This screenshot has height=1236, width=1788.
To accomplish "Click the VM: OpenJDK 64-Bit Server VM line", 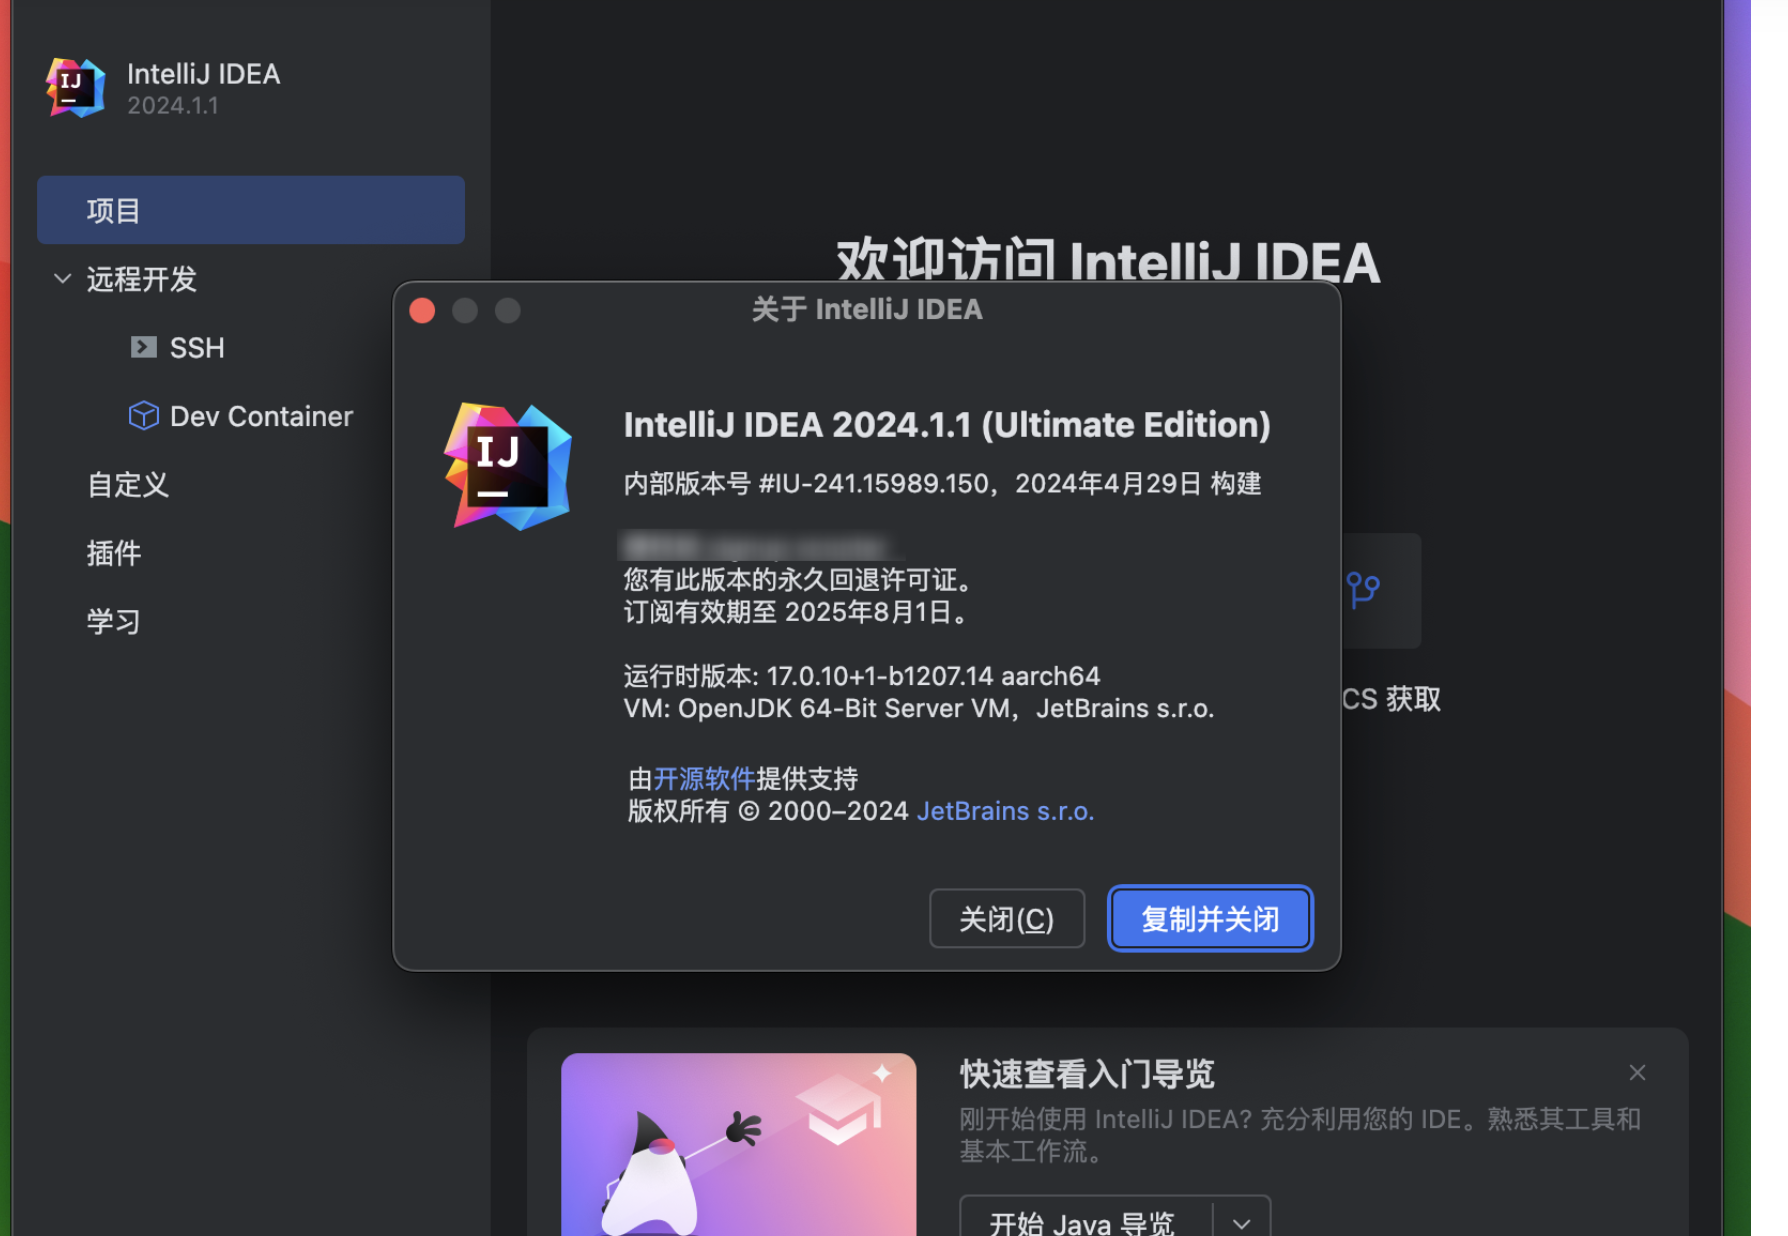I will pos(919,708).
